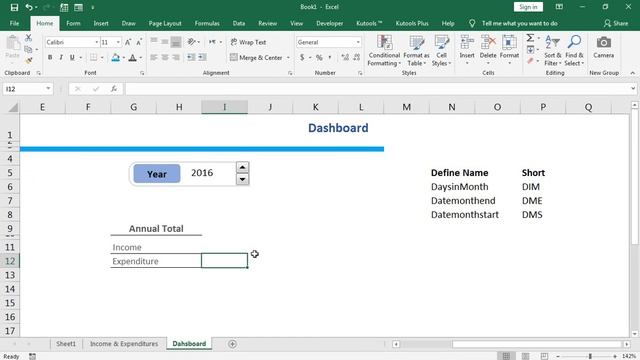Click in the formula bar input

click(378, 89)
